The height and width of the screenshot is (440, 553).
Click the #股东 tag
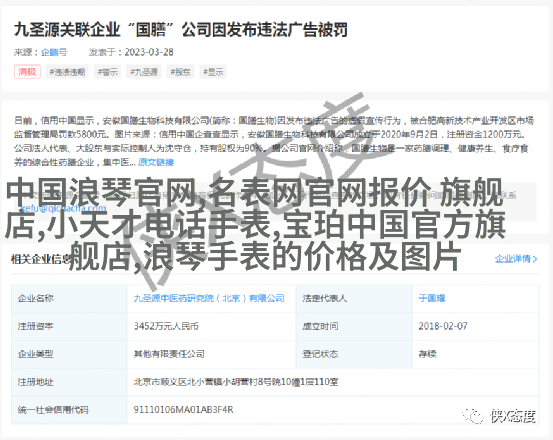coord(180,72)
